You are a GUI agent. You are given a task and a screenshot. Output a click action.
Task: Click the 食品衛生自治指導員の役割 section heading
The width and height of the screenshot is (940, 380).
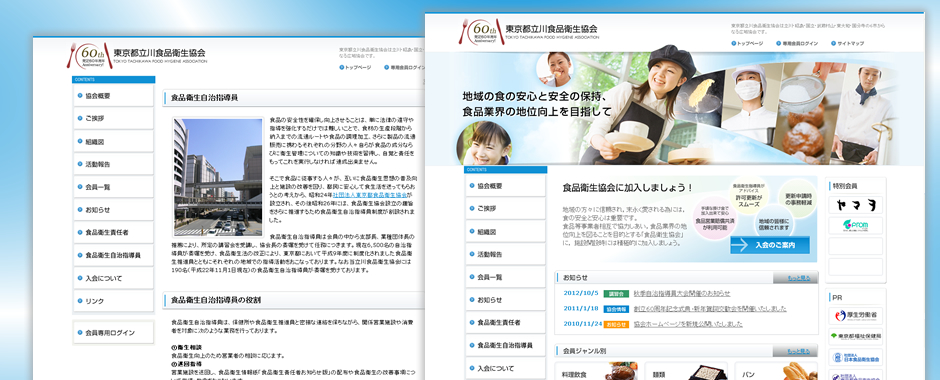(216, 300)
